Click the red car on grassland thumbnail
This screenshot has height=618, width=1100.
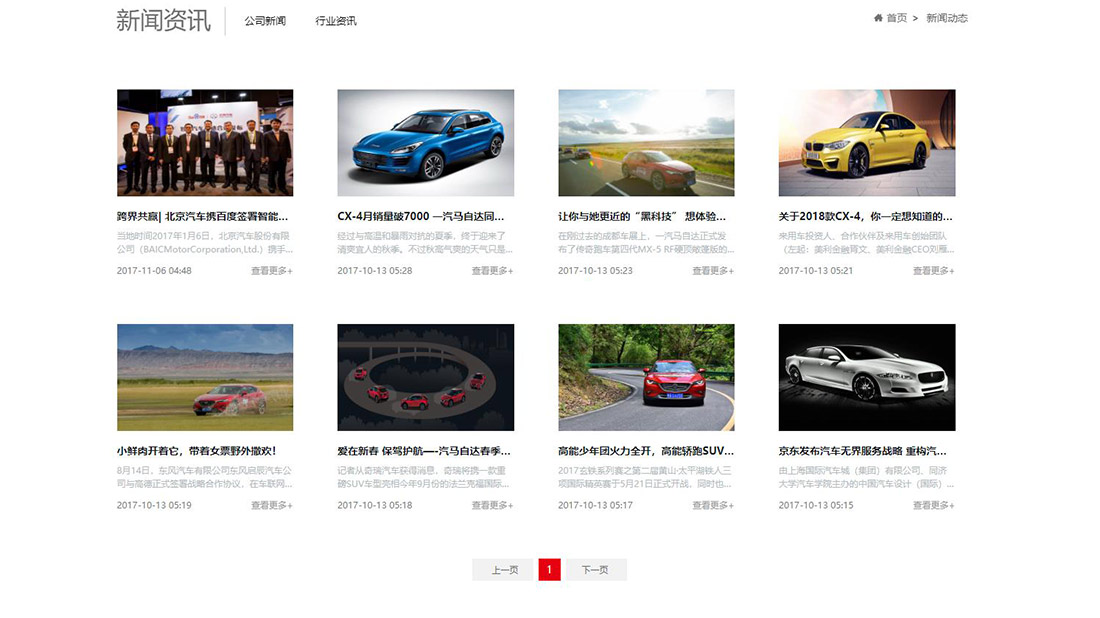point(205,377)
